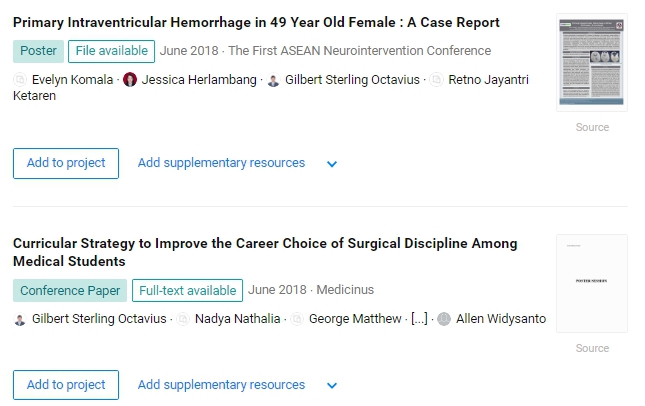Click Add to project for conference paper

pos(66,385)
